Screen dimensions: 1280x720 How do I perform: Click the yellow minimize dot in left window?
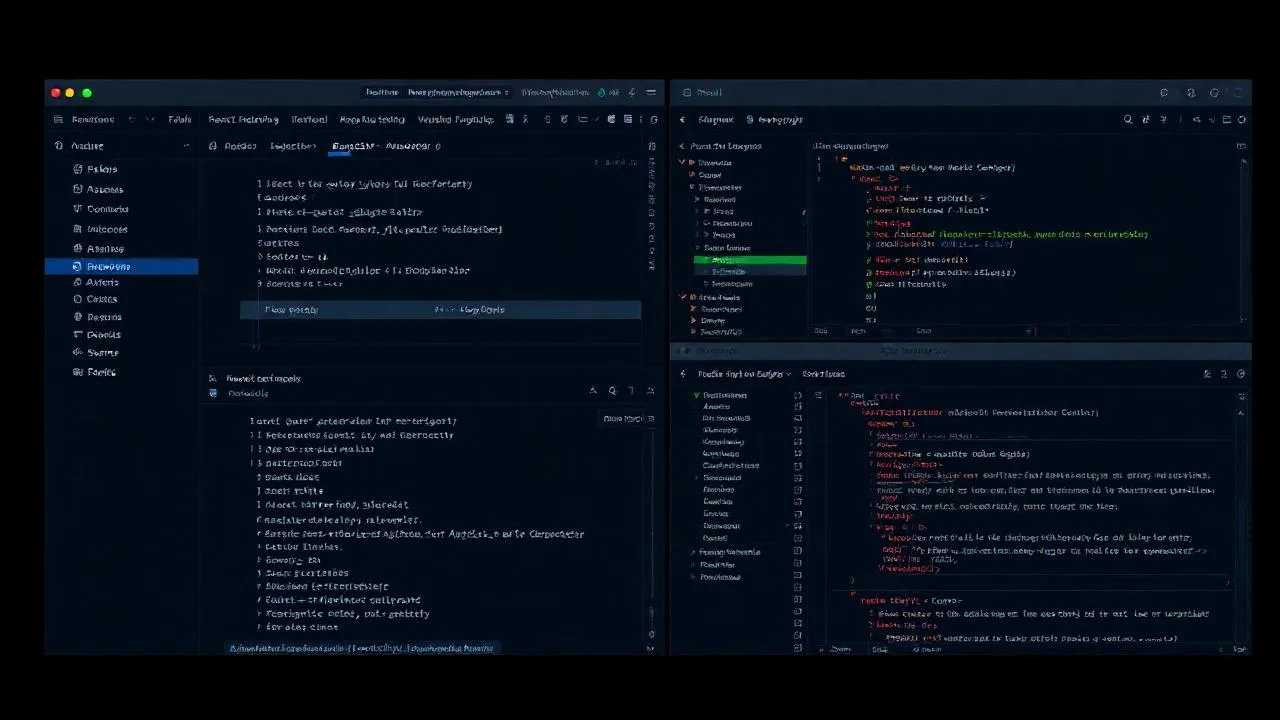pyautogui.click(x=70, y=93)
